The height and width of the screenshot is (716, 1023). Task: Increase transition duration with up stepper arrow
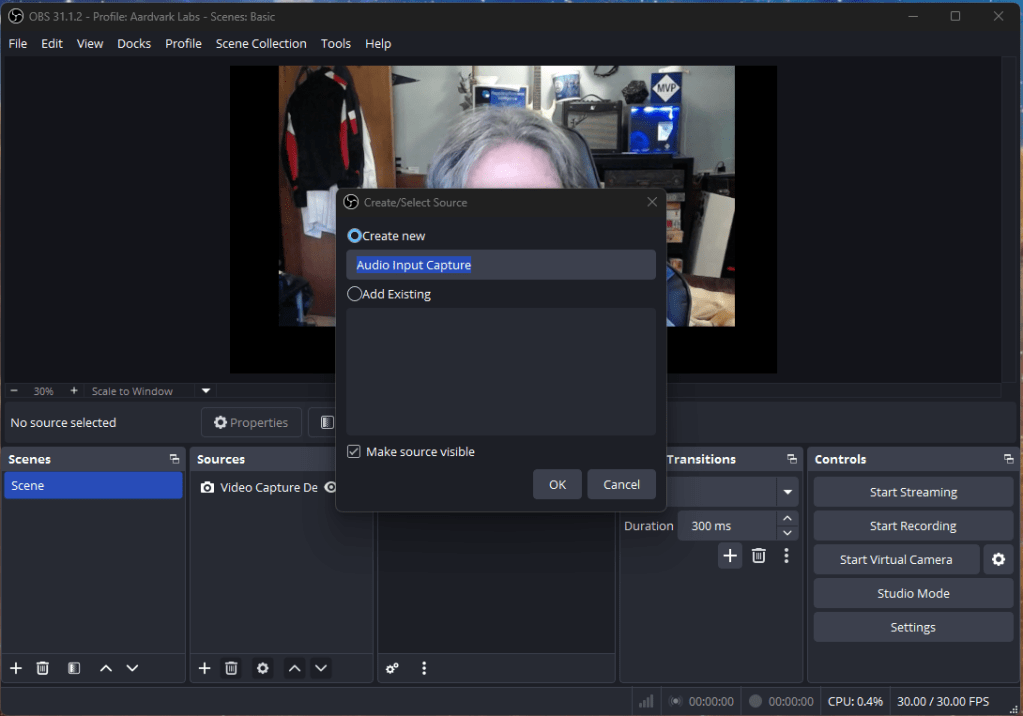[788, 518]
